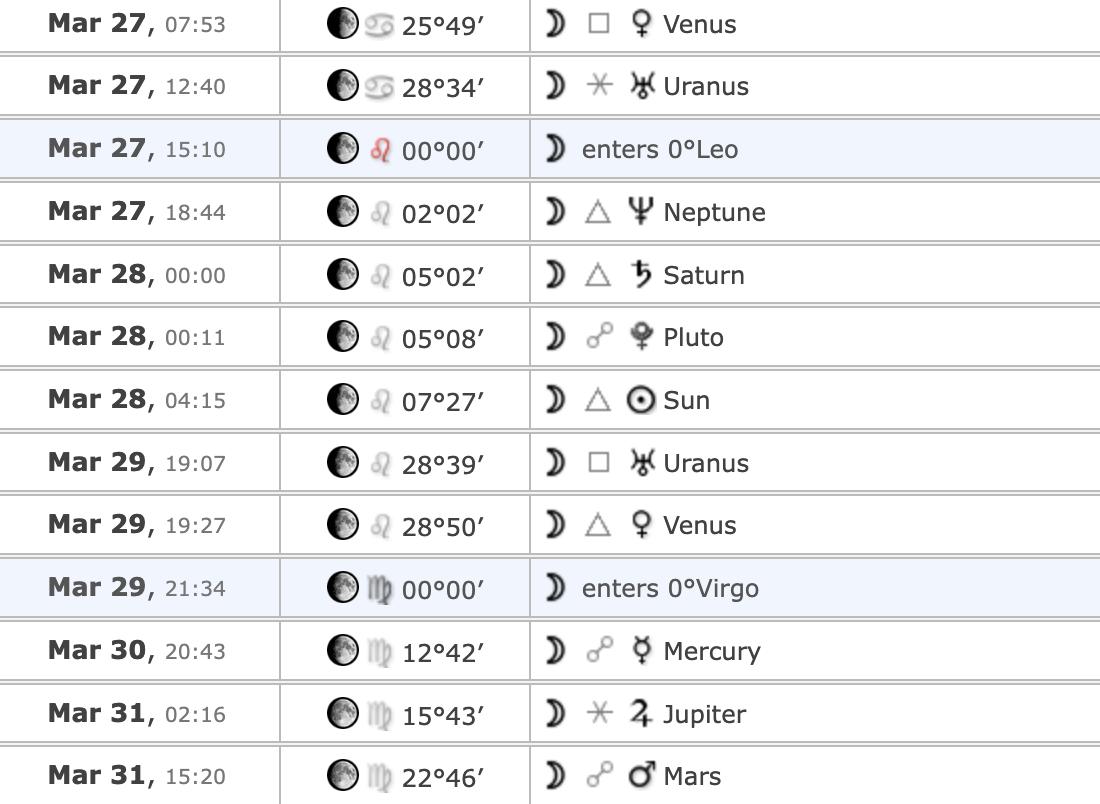This screenshot has height=804, width=1100.
Task: Click the red Leo sign icon
Action: click(380, 149)
